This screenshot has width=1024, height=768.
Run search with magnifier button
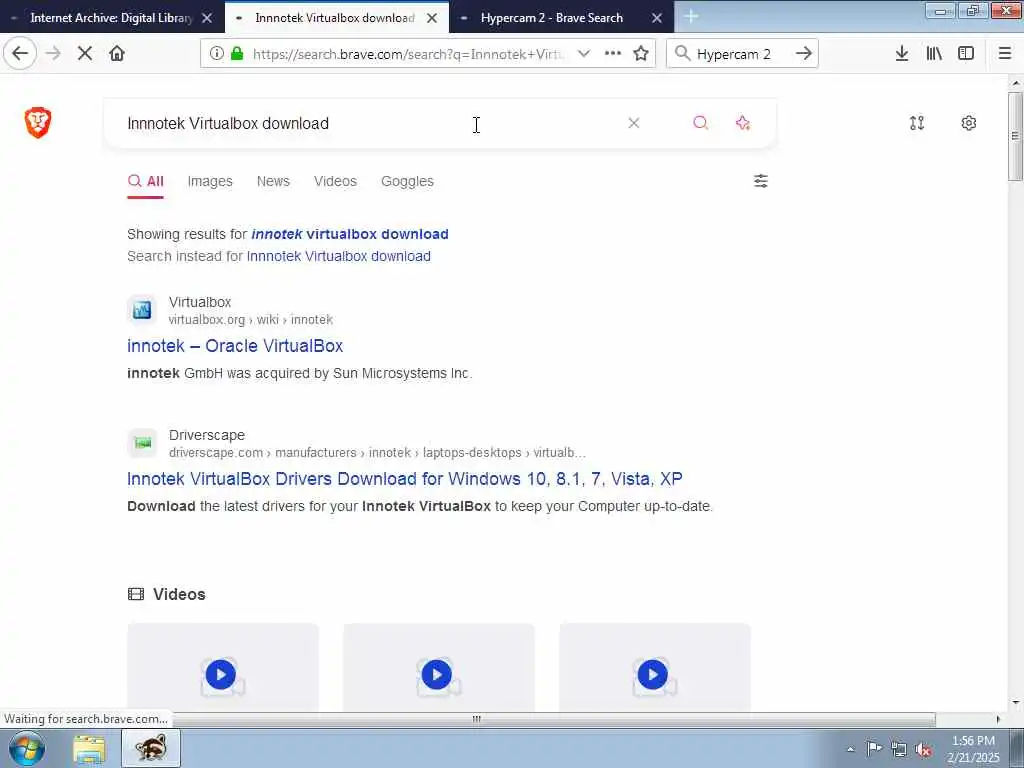coord(700,123)
